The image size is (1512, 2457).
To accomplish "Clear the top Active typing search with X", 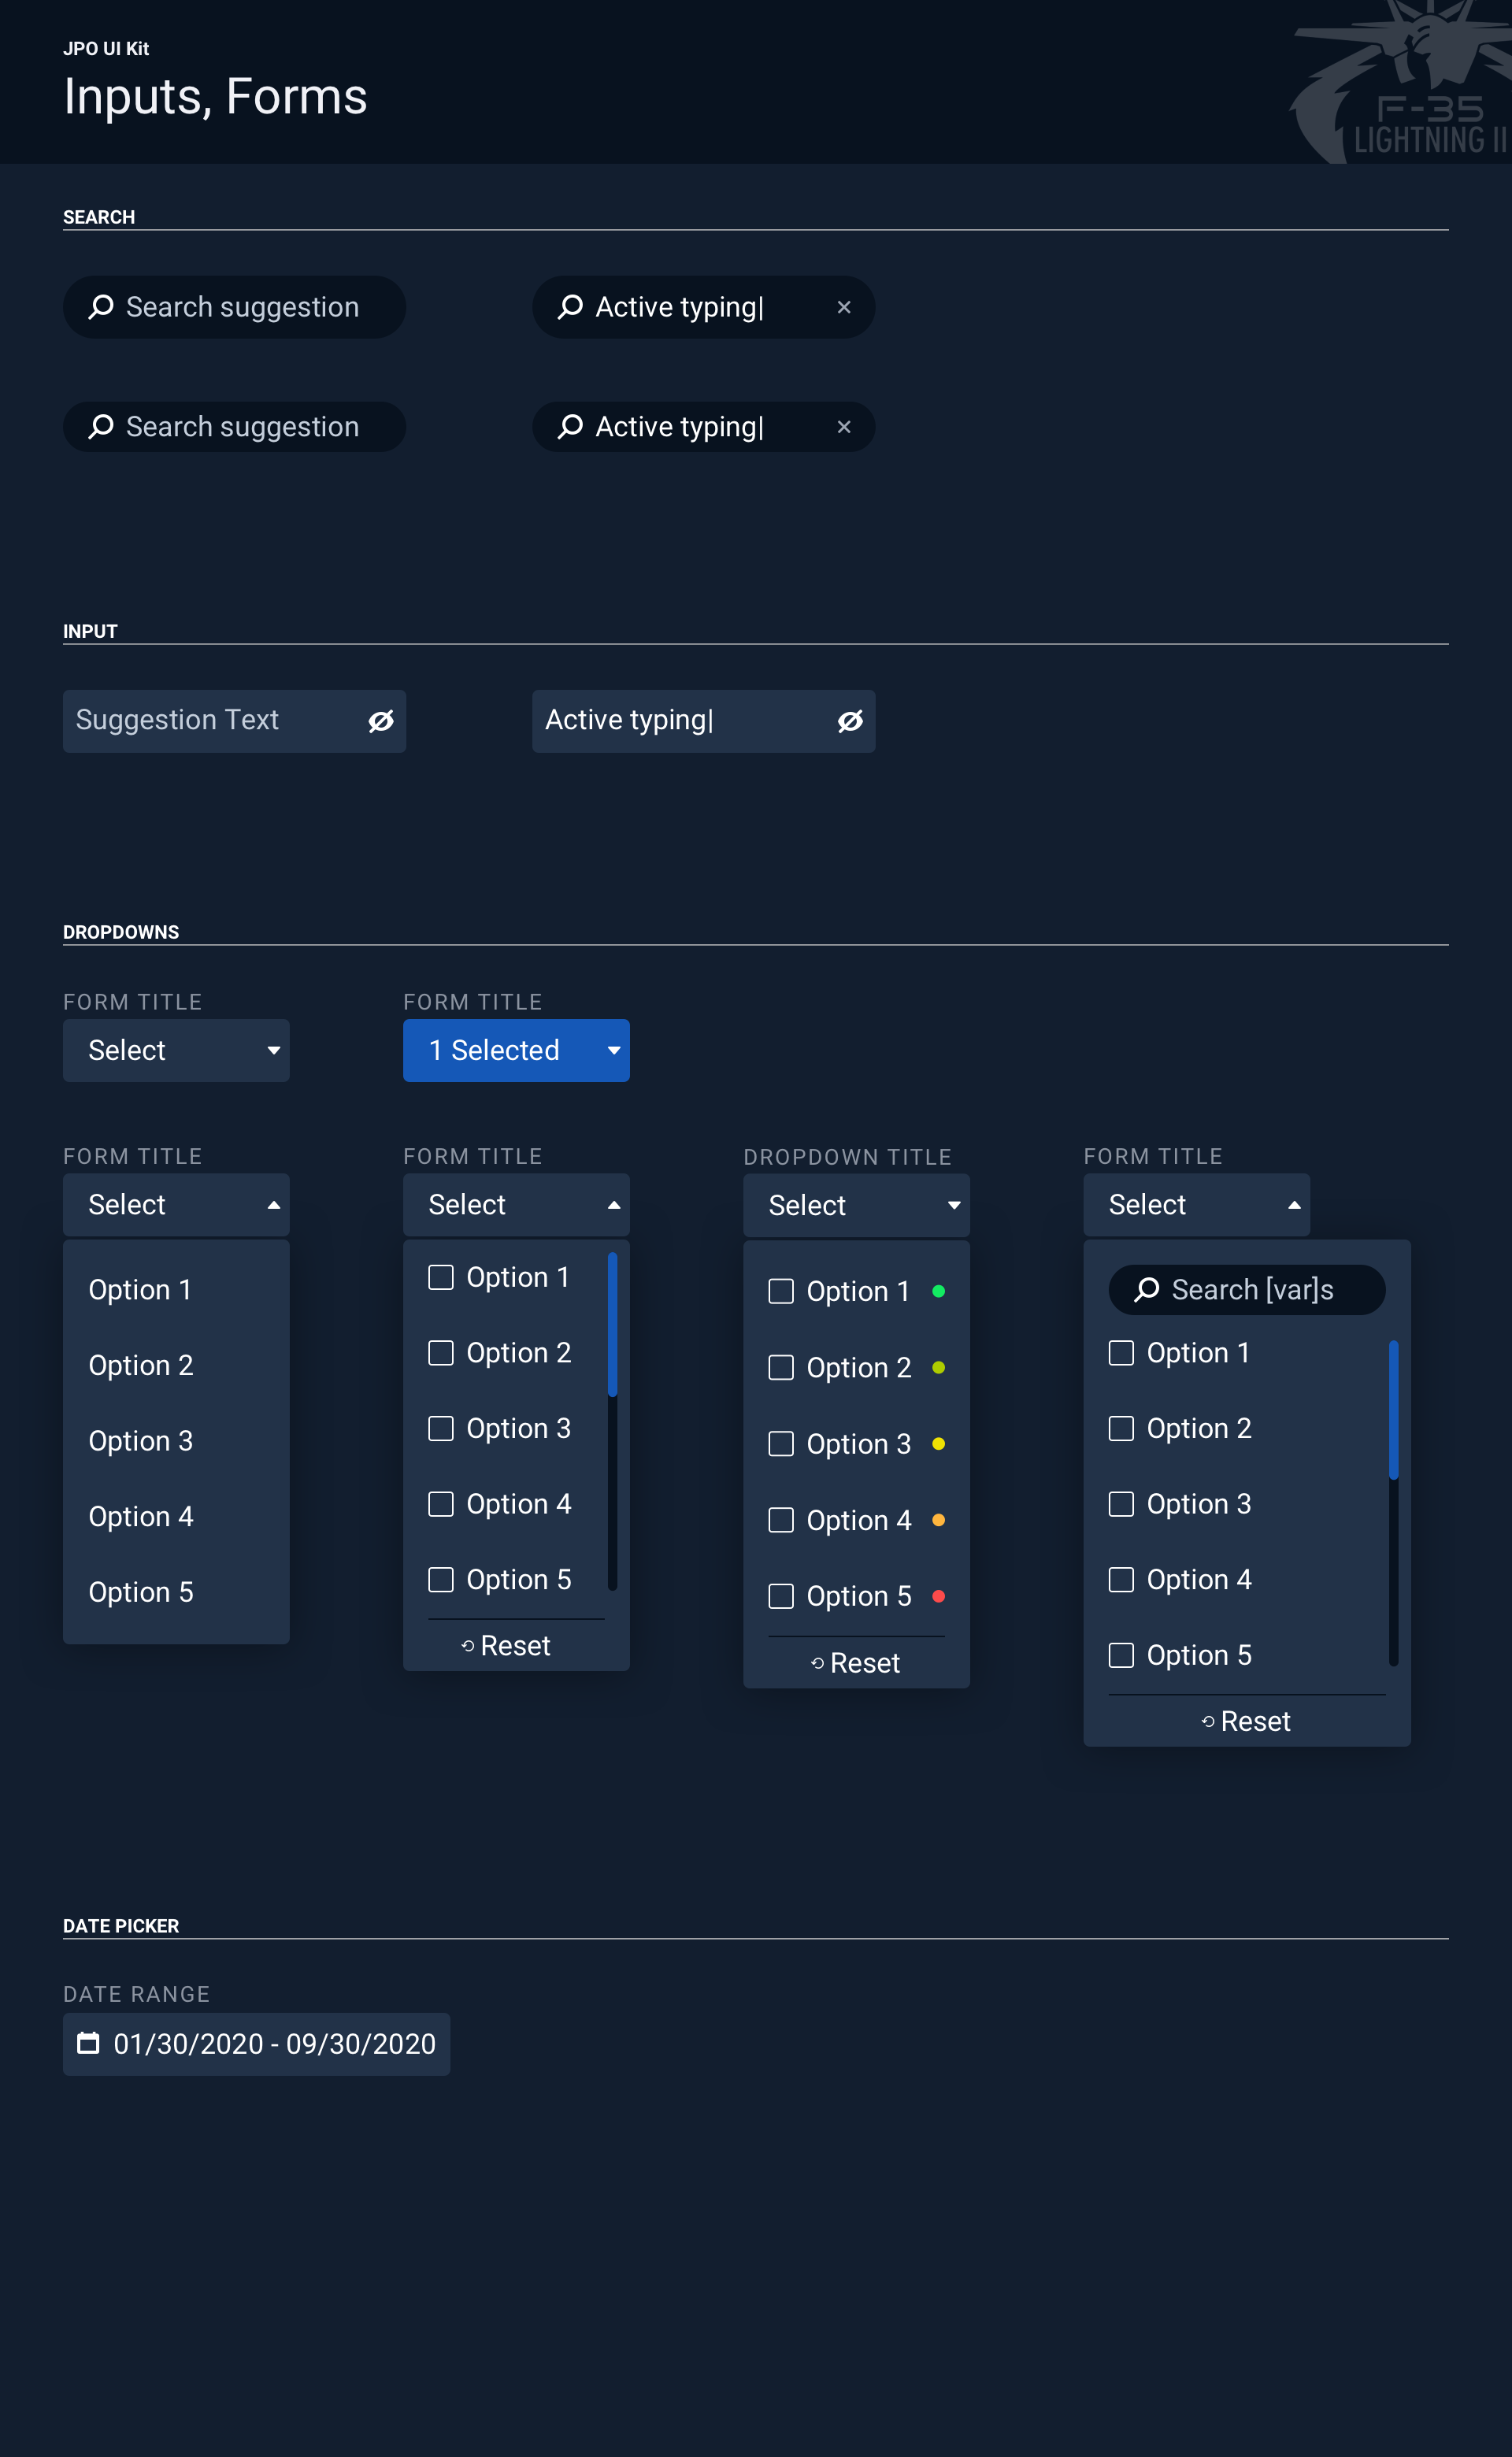I will coord(844,307).
